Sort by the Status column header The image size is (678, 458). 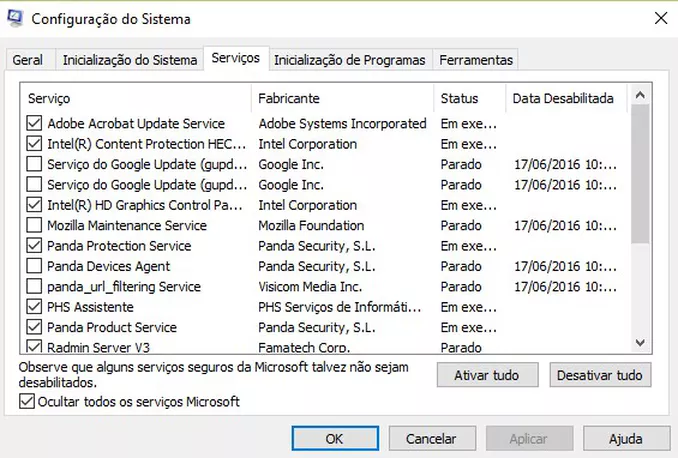tap(470, 98)
